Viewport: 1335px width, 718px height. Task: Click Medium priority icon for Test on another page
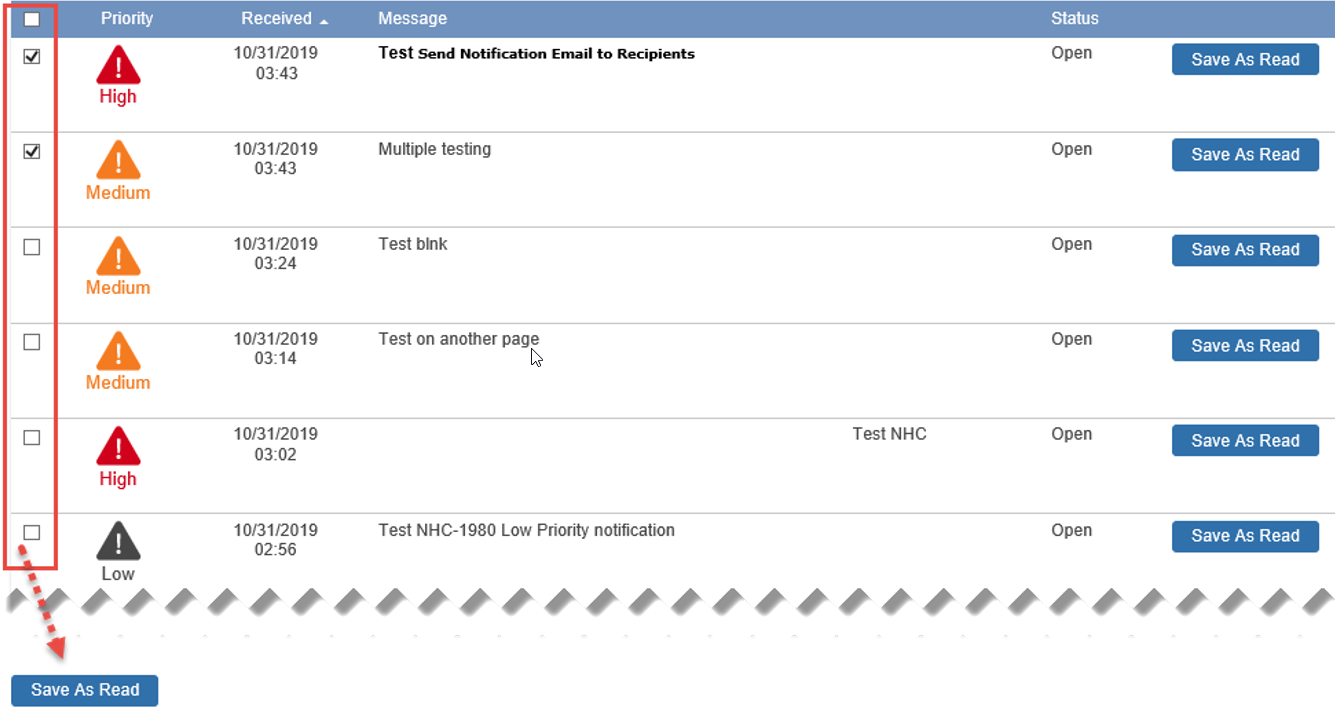click(x=118, y=352)
